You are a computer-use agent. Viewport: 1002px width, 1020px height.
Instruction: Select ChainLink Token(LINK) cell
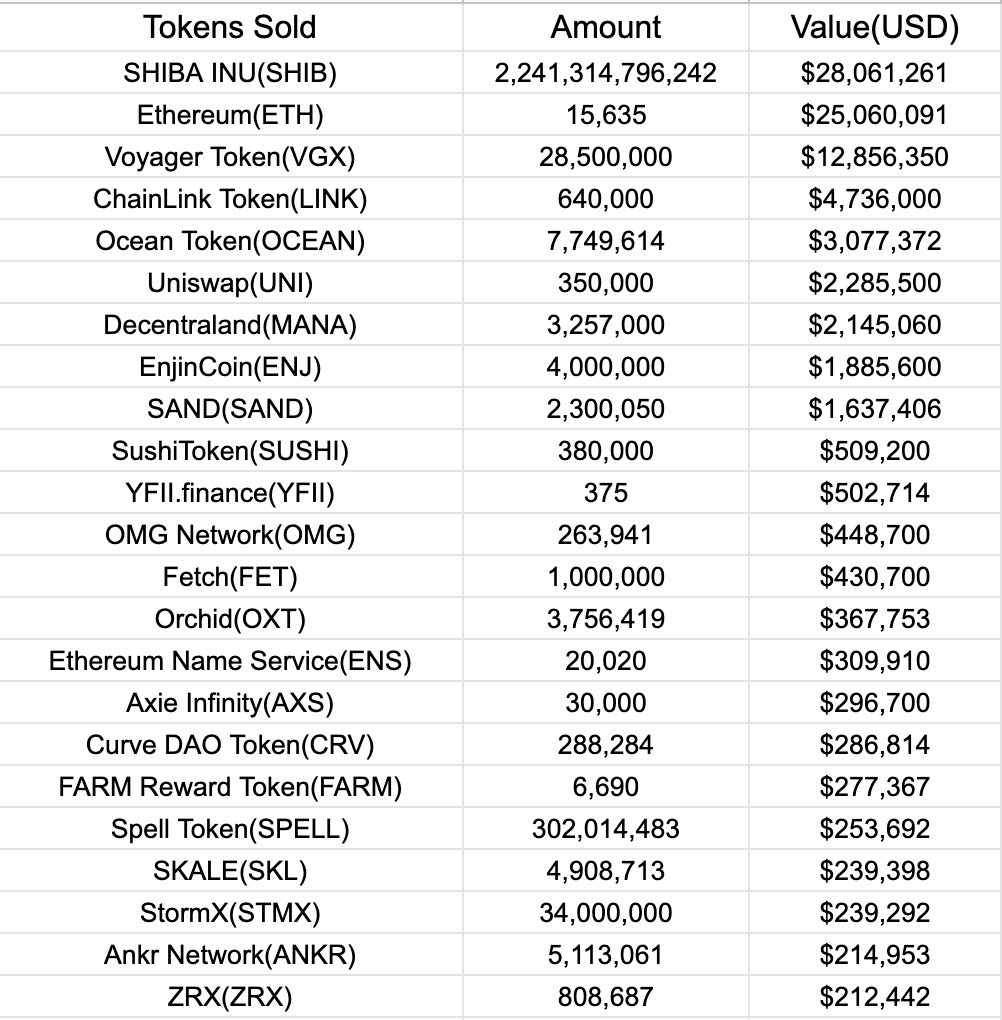click(230, 198)
